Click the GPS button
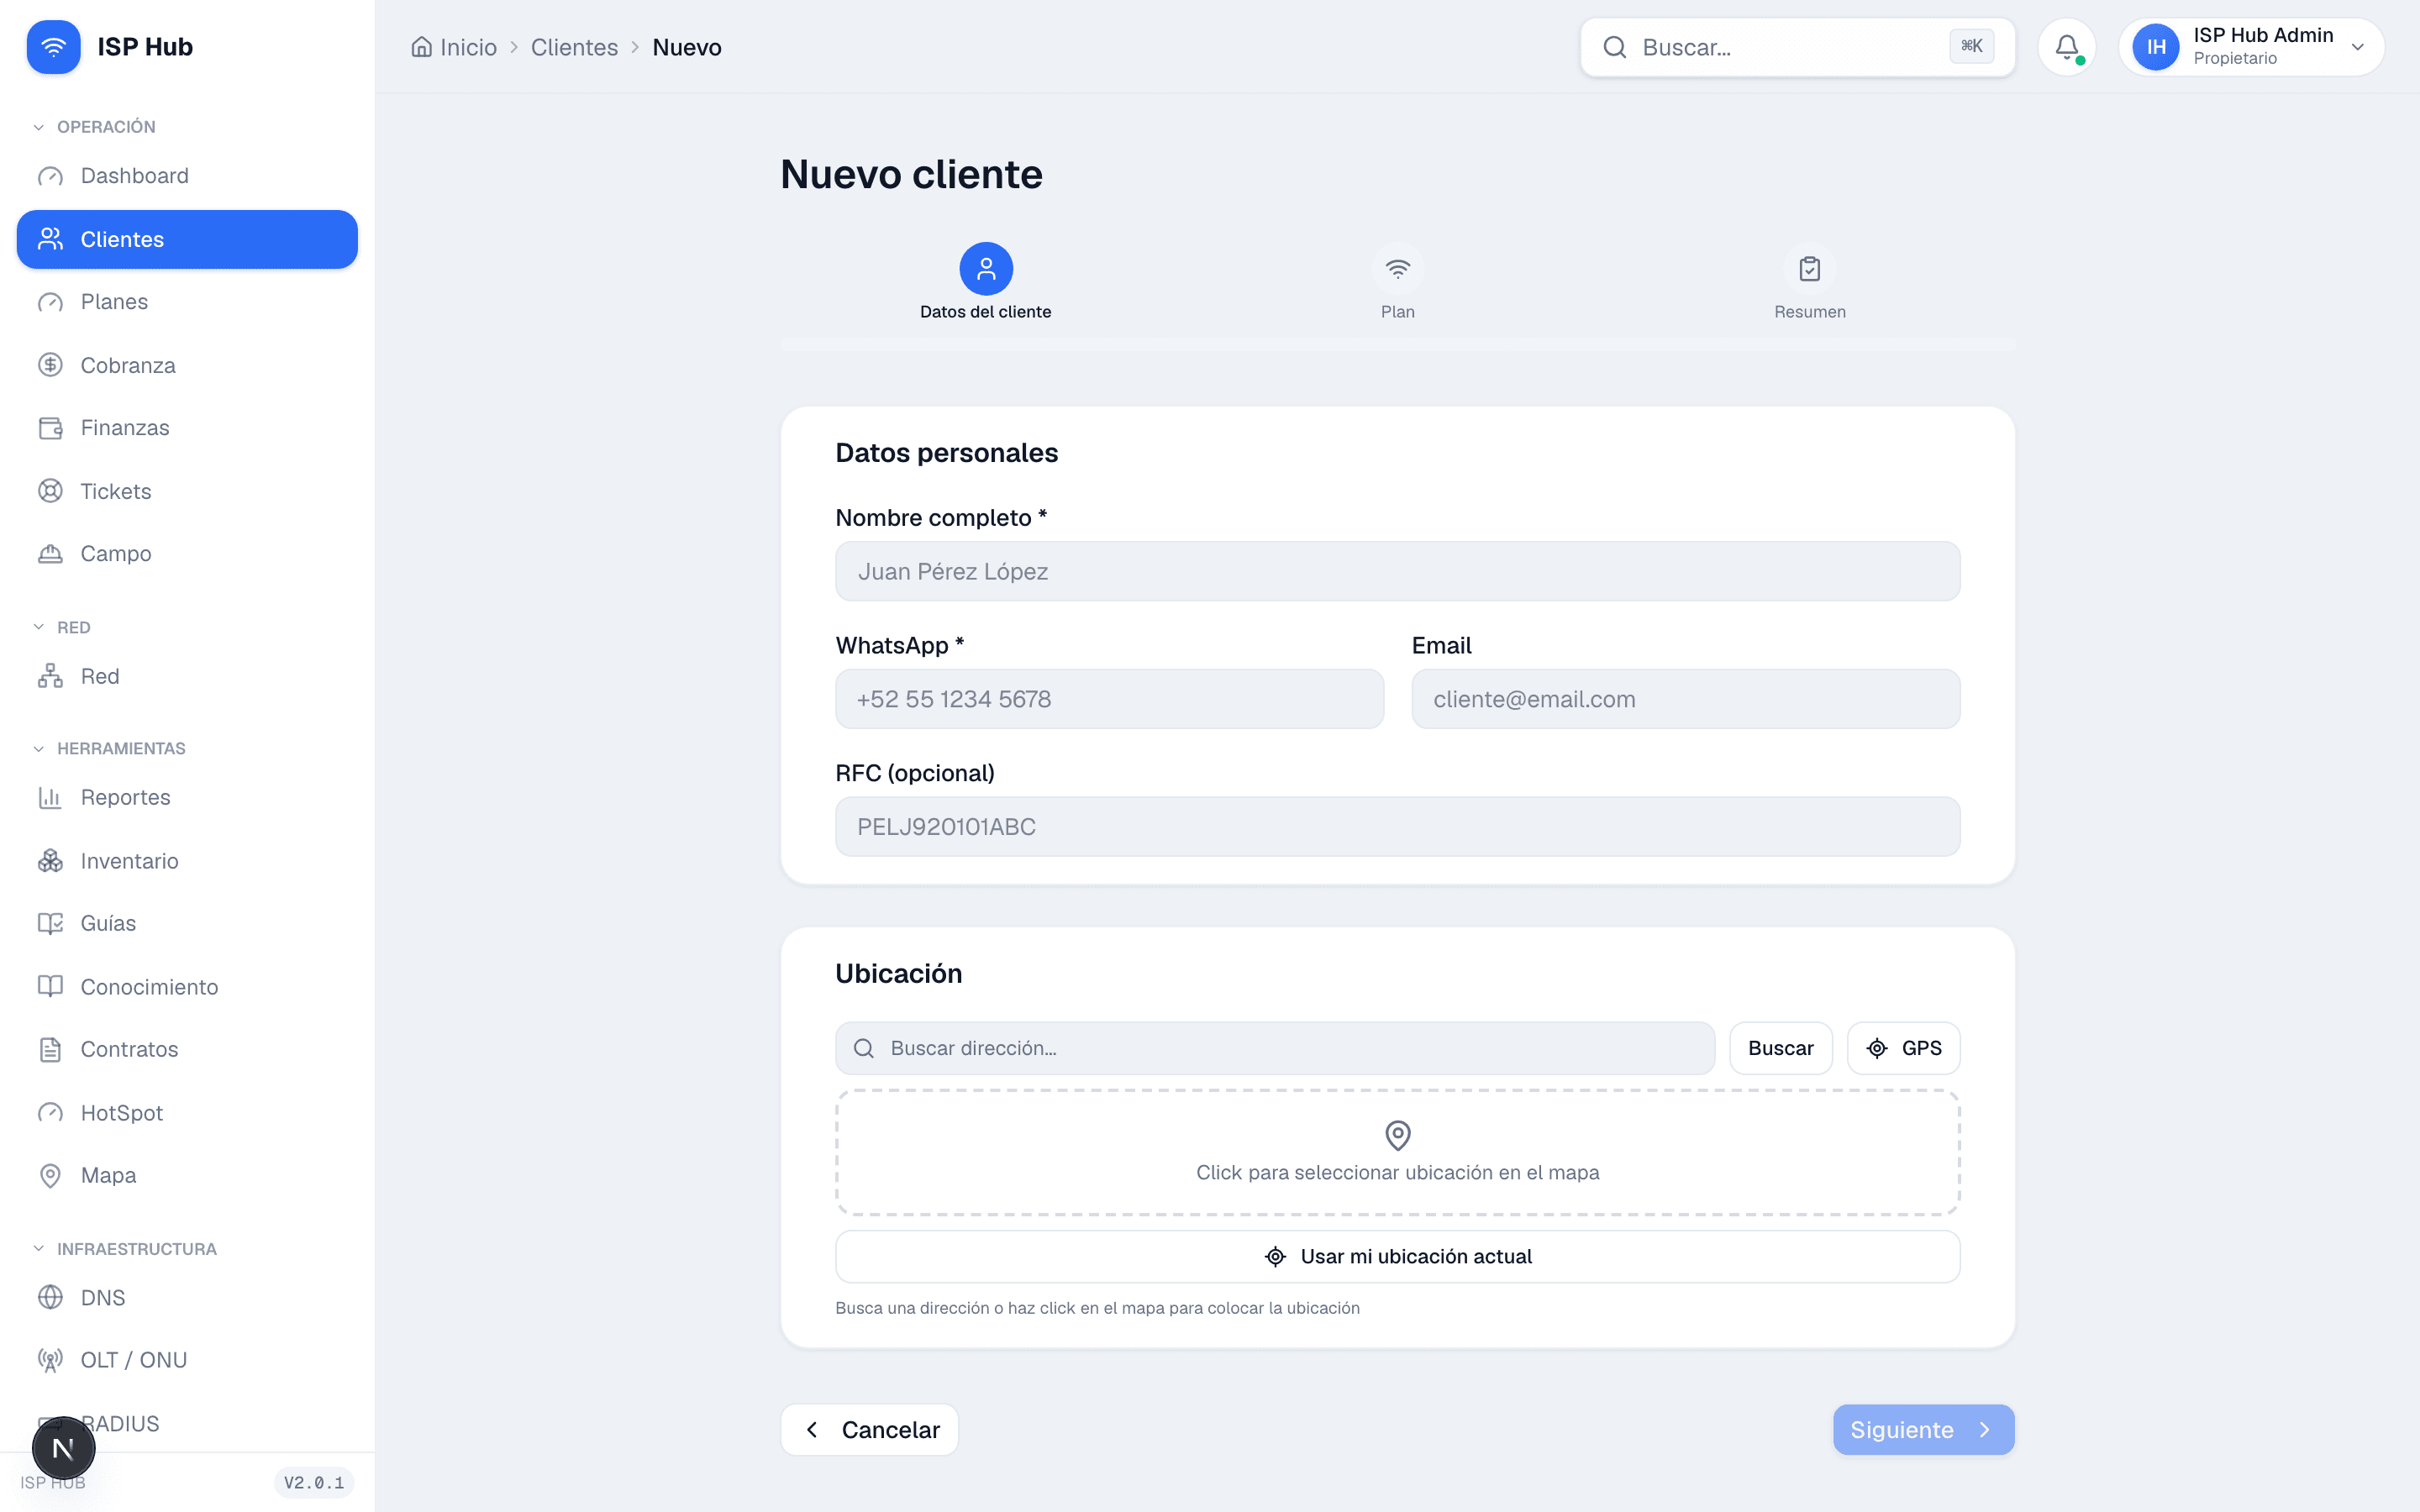2420x1512 pixels. [x=1903, y=1048]
